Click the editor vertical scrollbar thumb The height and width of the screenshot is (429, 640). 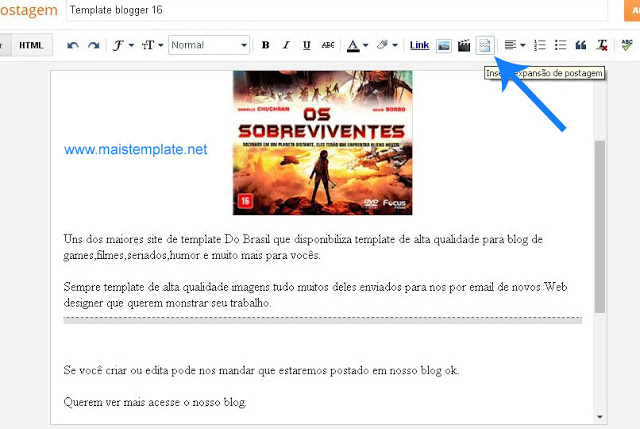tap(600, 227)
